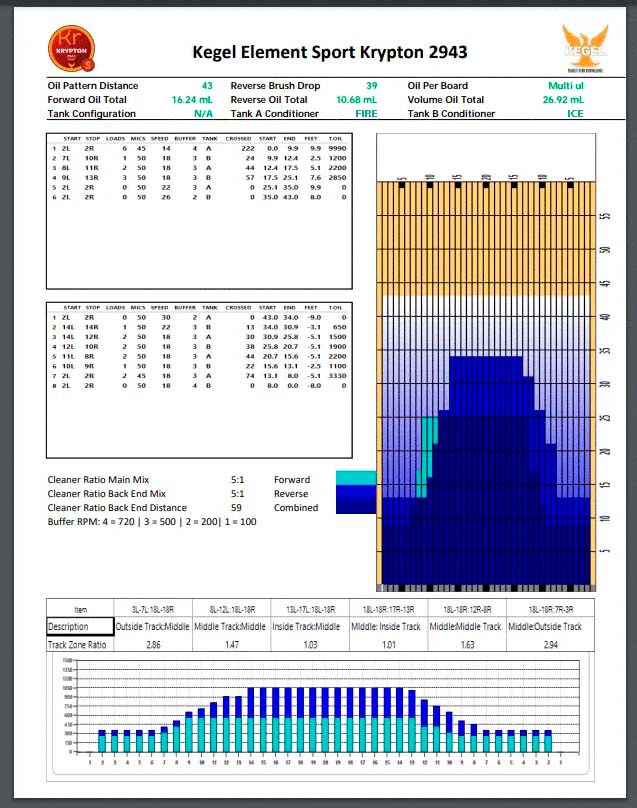Click the 18L-18R:7R-3R column header

(x=550, y=610)
